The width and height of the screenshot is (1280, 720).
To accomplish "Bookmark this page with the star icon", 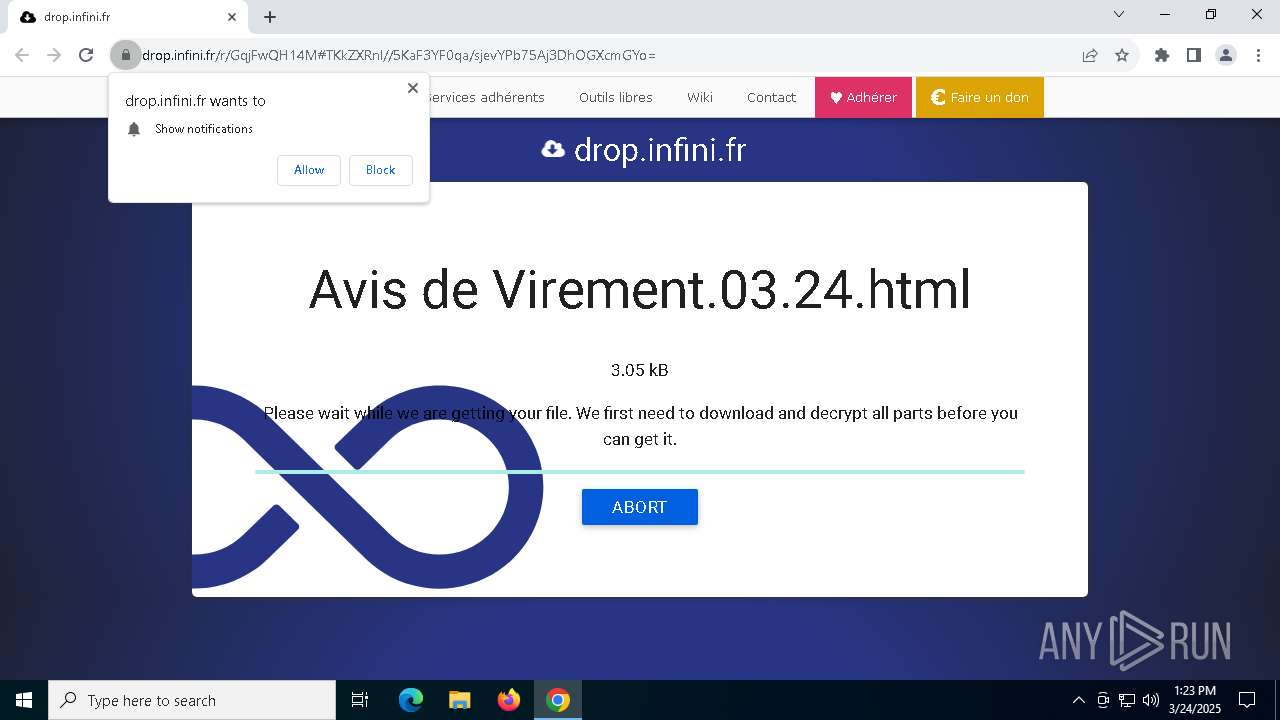I will [1122, 56].
